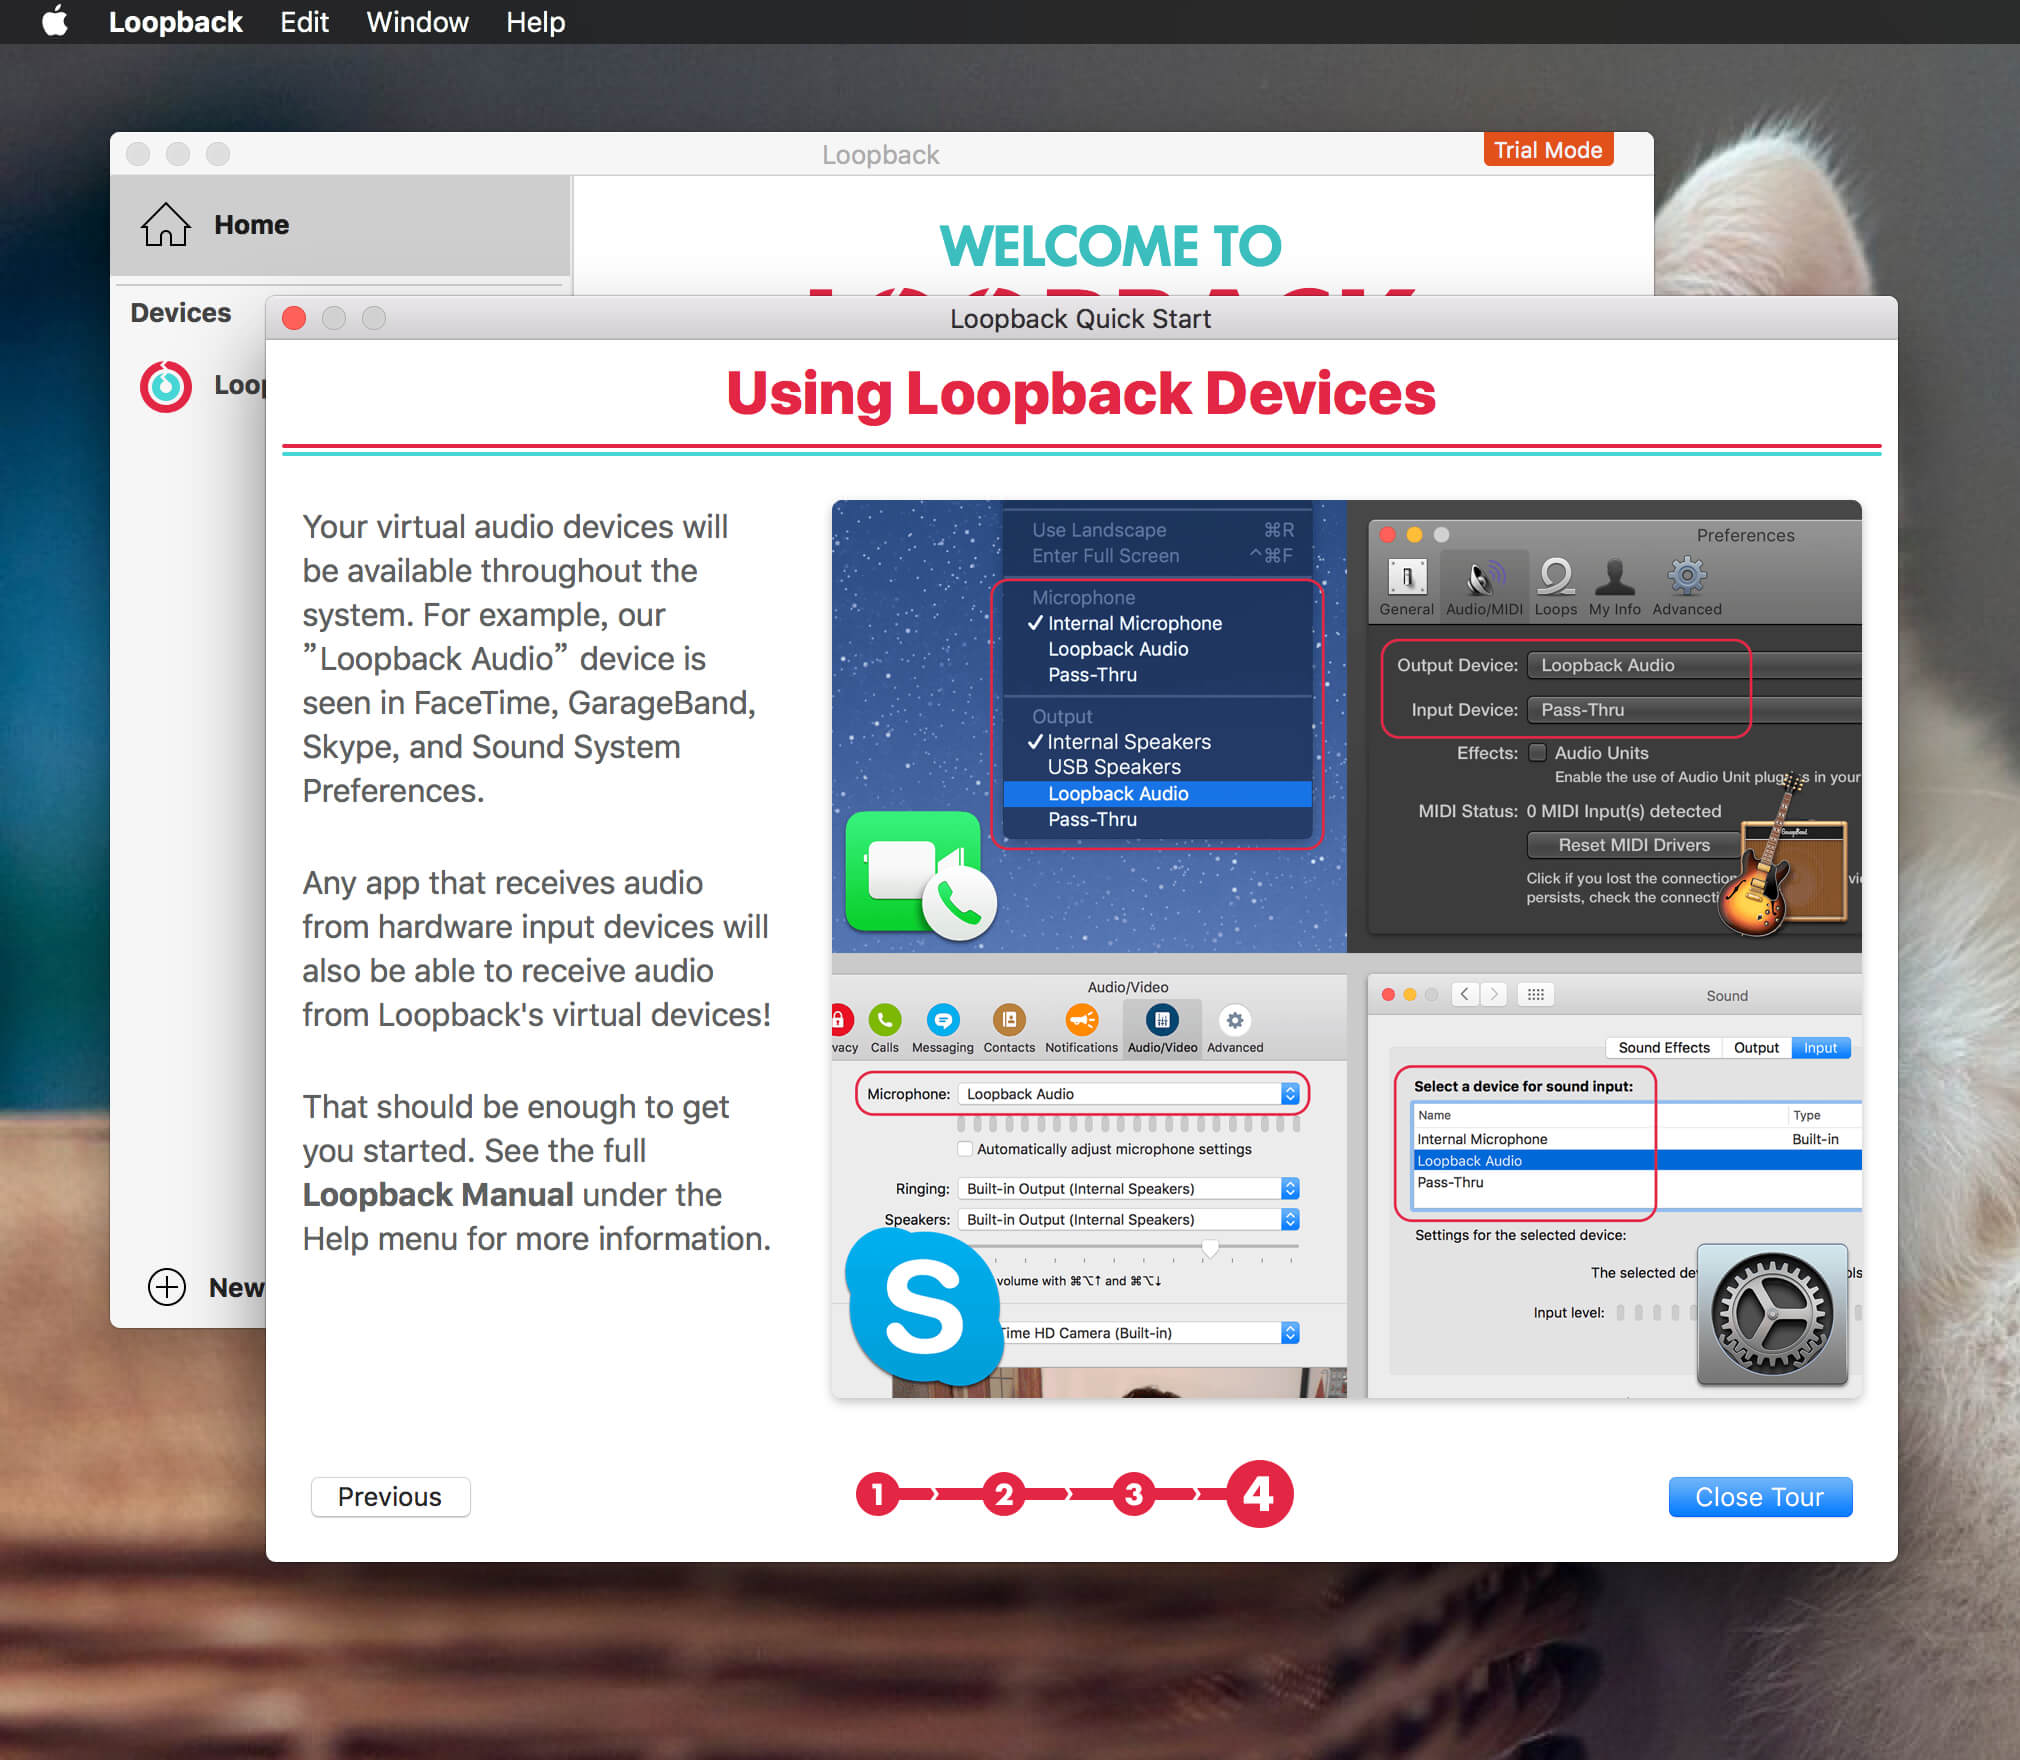Jump to tour step 1 indicator
Viewport: 2020px width, 1760px height.
(878, 1494)
